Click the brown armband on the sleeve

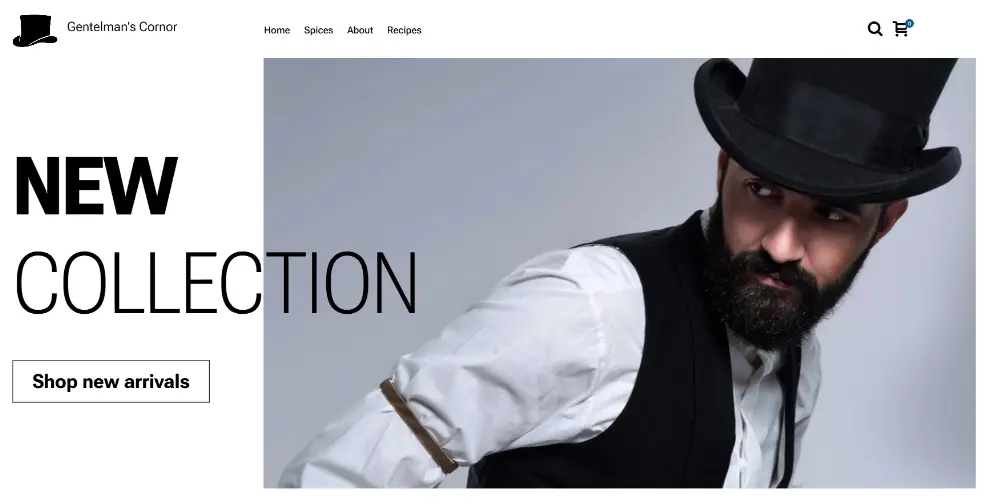tap(419, 425)
